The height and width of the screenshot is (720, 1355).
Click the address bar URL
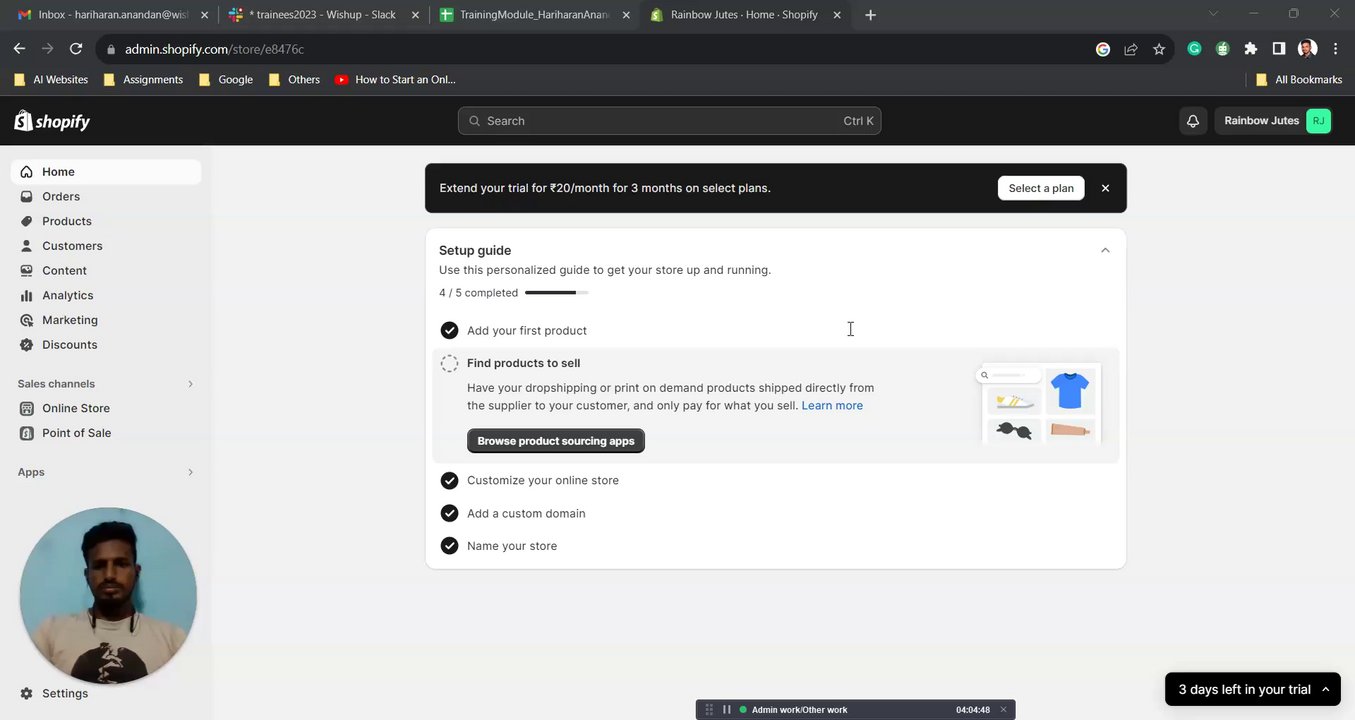click(x=214, y=49)
